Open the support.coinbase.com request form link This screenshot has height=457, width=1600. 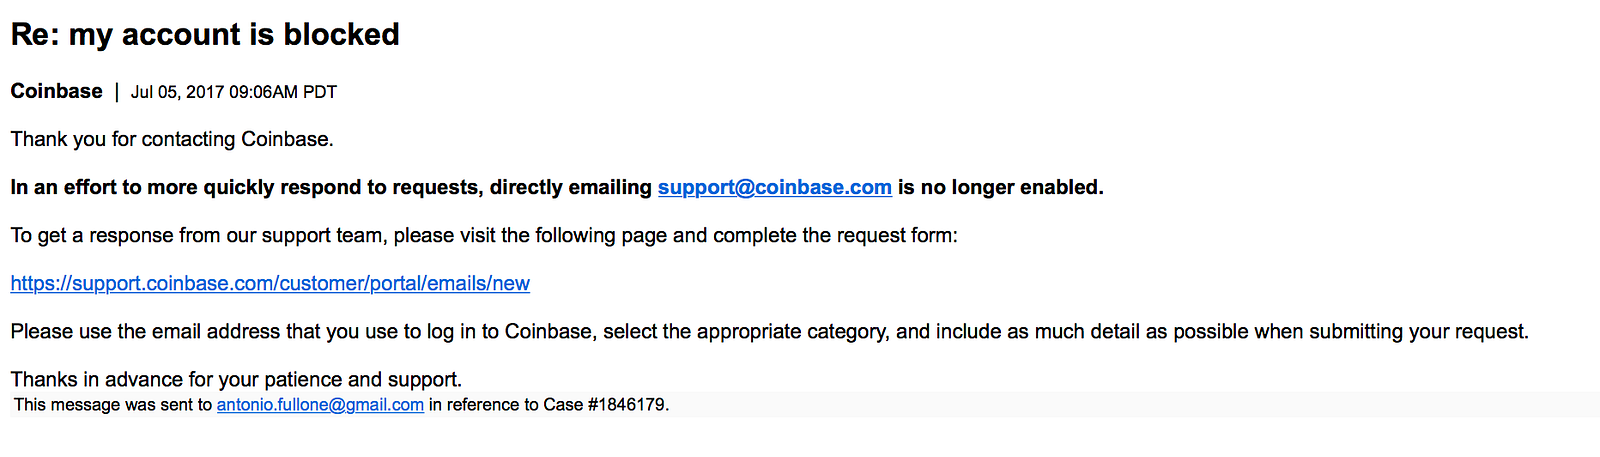pyautogui.click(x=270, y=283)
